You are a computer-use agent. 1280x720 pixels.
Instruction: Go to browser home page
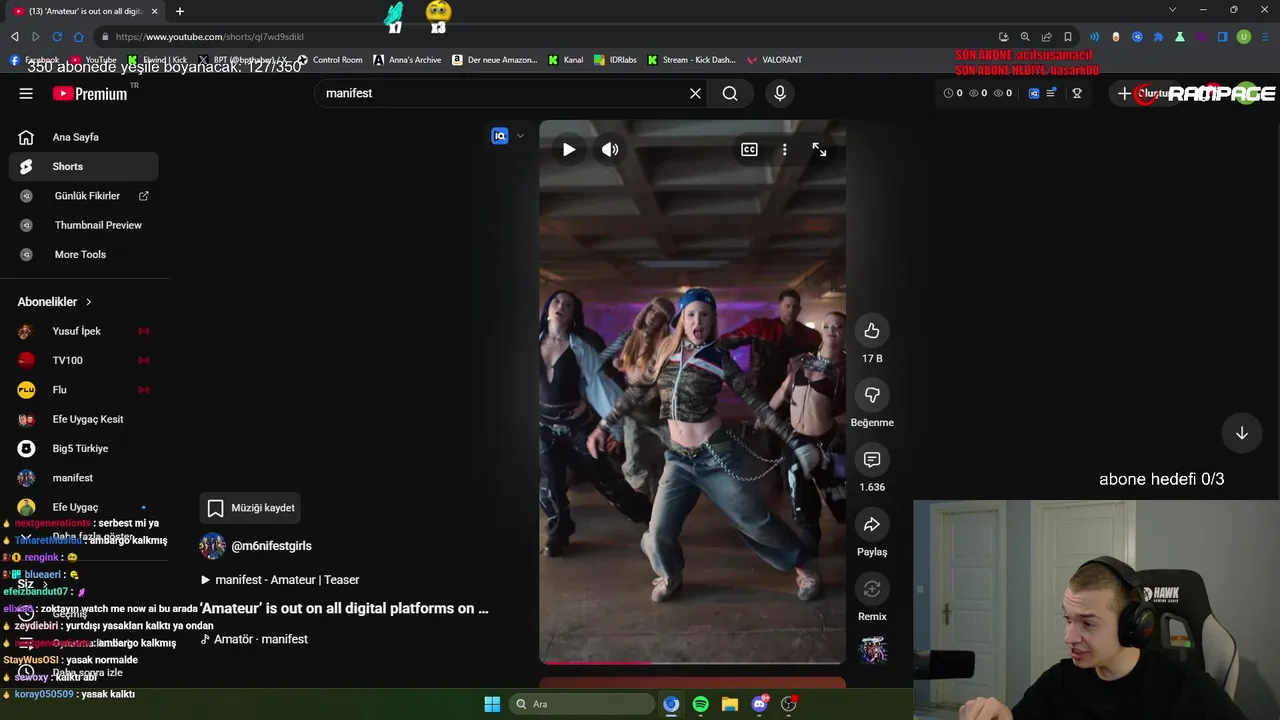pyautogui.click(x=78, y=37)
